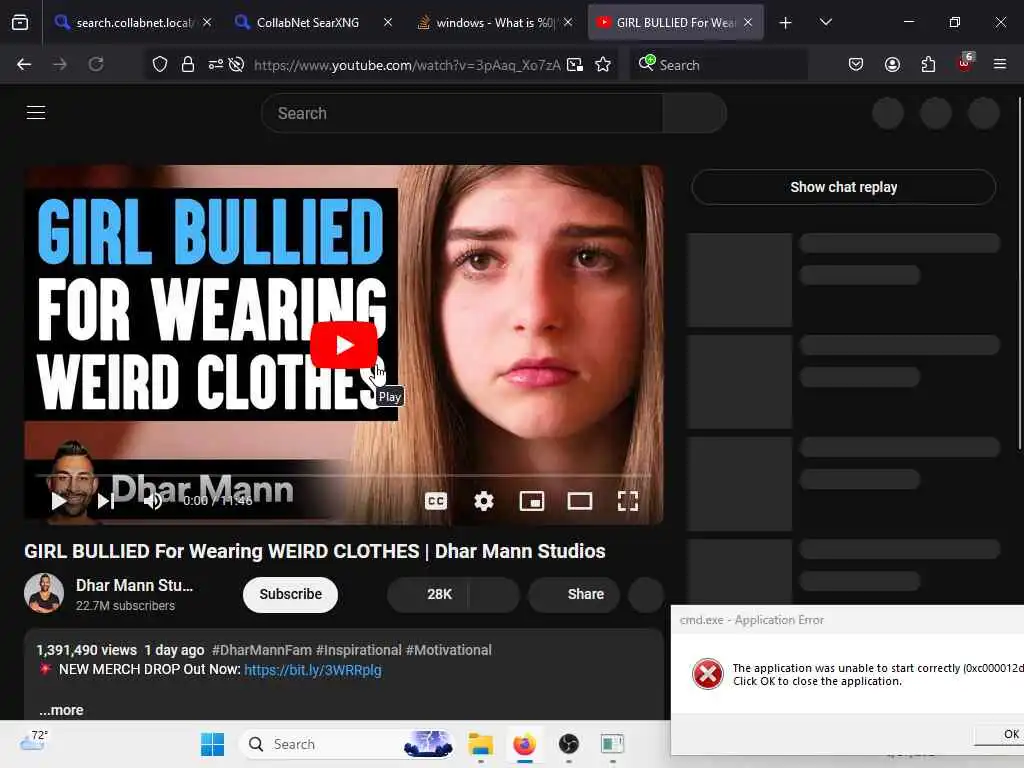Screen dimensions: 1024x768
Task: Expand the list all tabs dropdown
Action: click(x=825, y=22)
